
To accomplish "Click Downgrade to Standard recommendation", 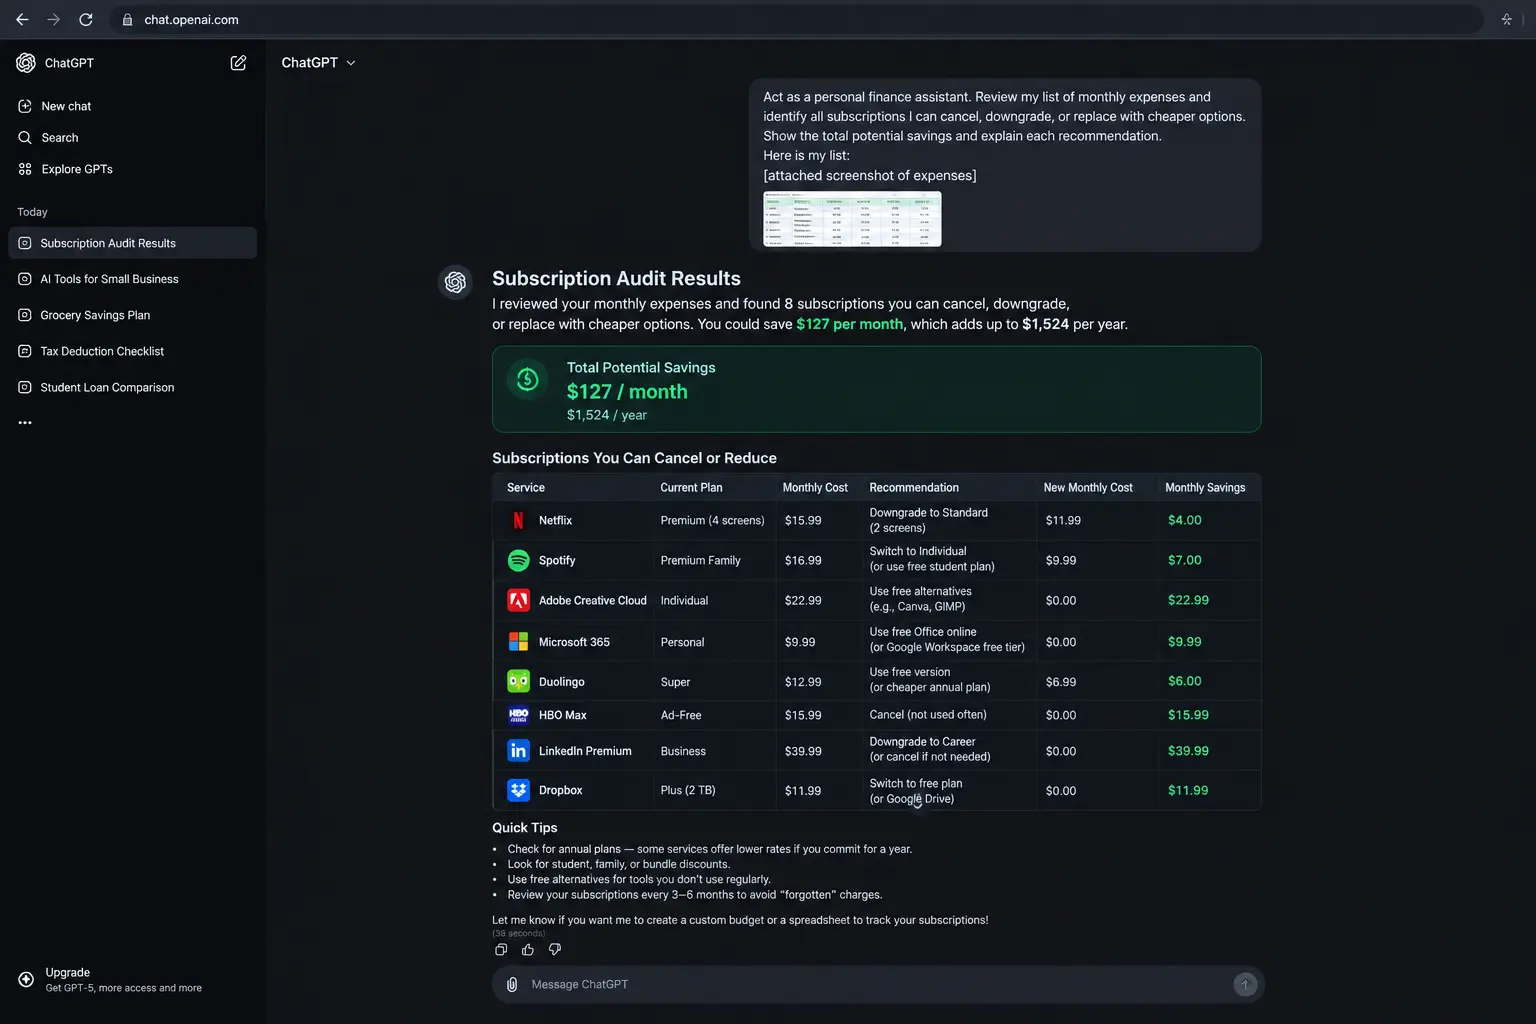I will coord(928,520).
